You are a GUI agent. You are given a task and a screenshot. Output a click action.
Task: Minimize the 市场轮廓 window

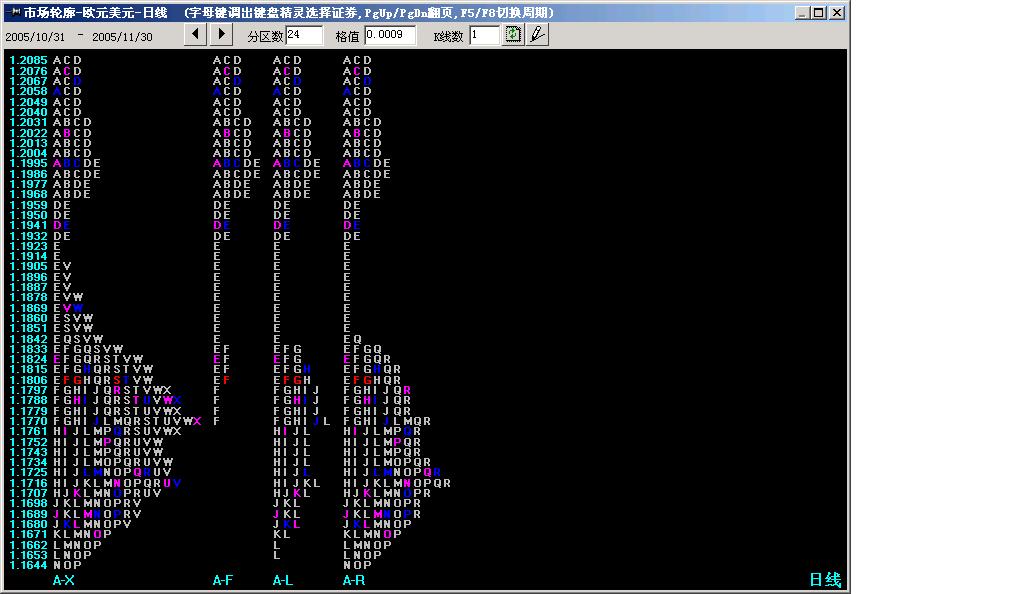[803, 12]
